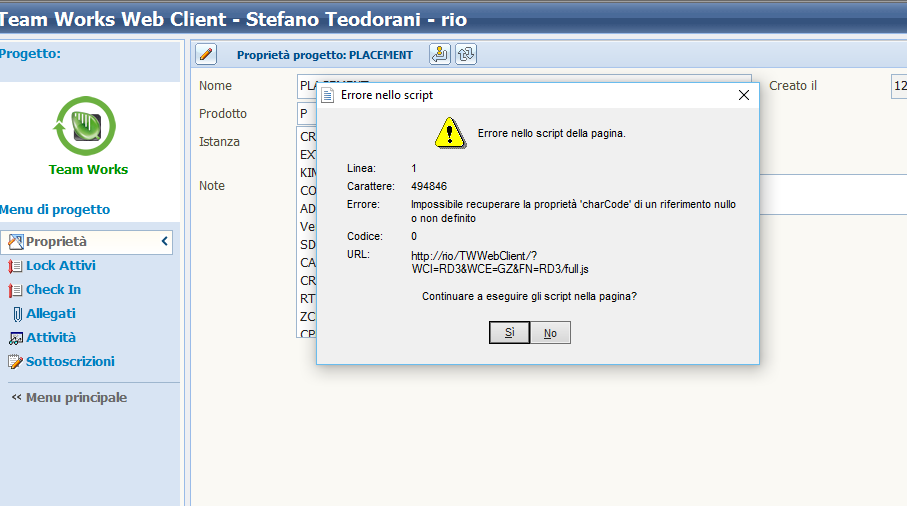Click the Note field label
This screenshot has width=907, height=506.
point(212,186)
